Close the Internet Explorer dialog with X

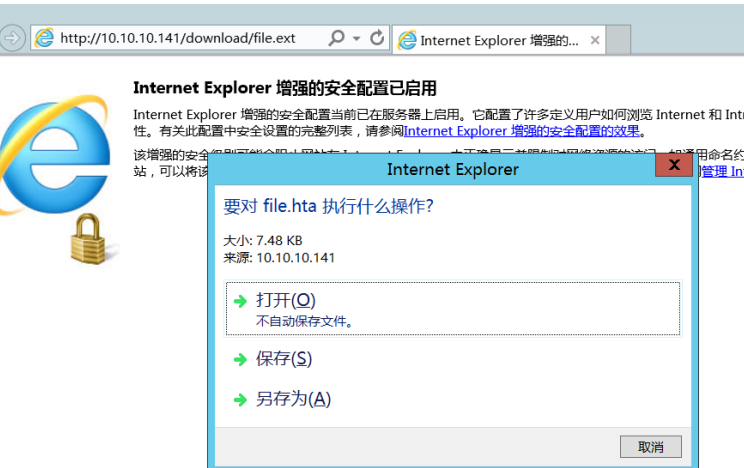pyautogui.click(x=674, y=165)
